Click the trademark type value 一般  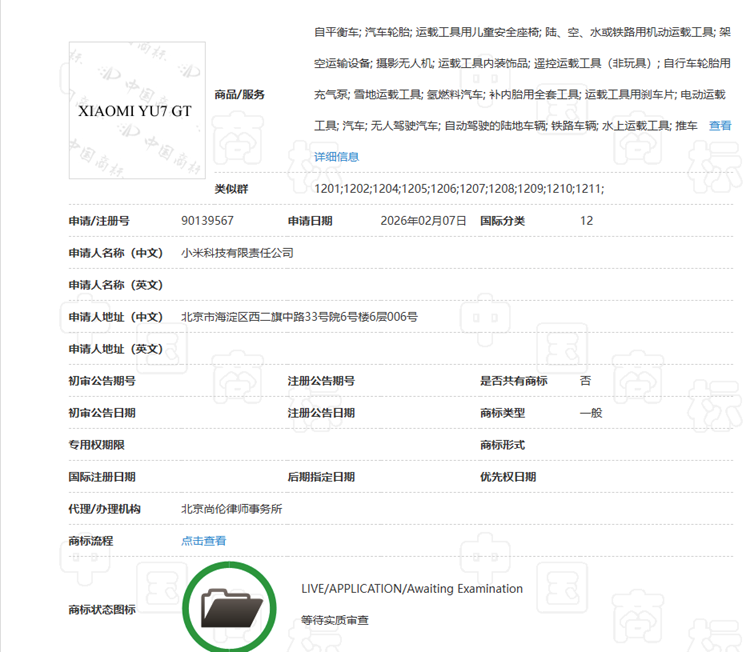(x=591, y=413)
